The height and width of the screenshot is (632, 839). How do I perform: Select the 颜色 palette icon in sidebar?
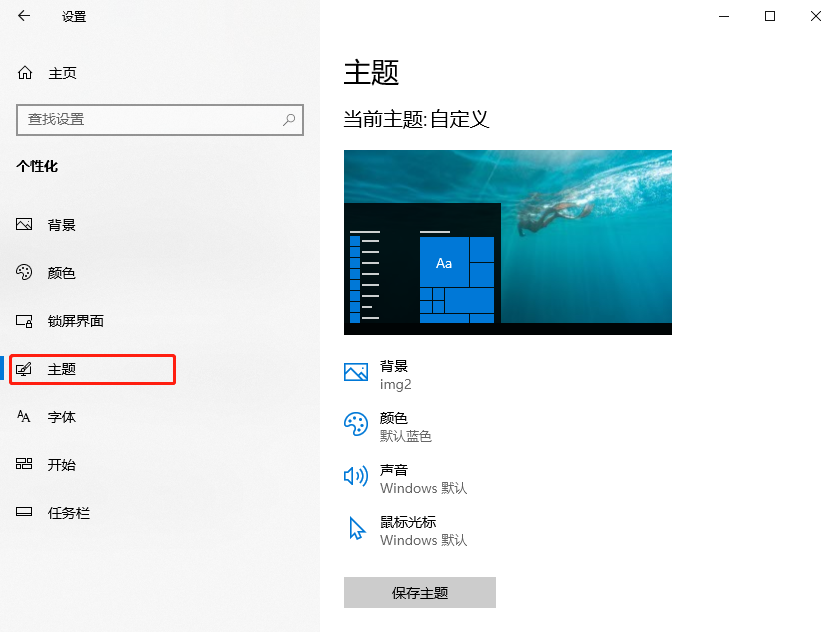coord(25,272)
